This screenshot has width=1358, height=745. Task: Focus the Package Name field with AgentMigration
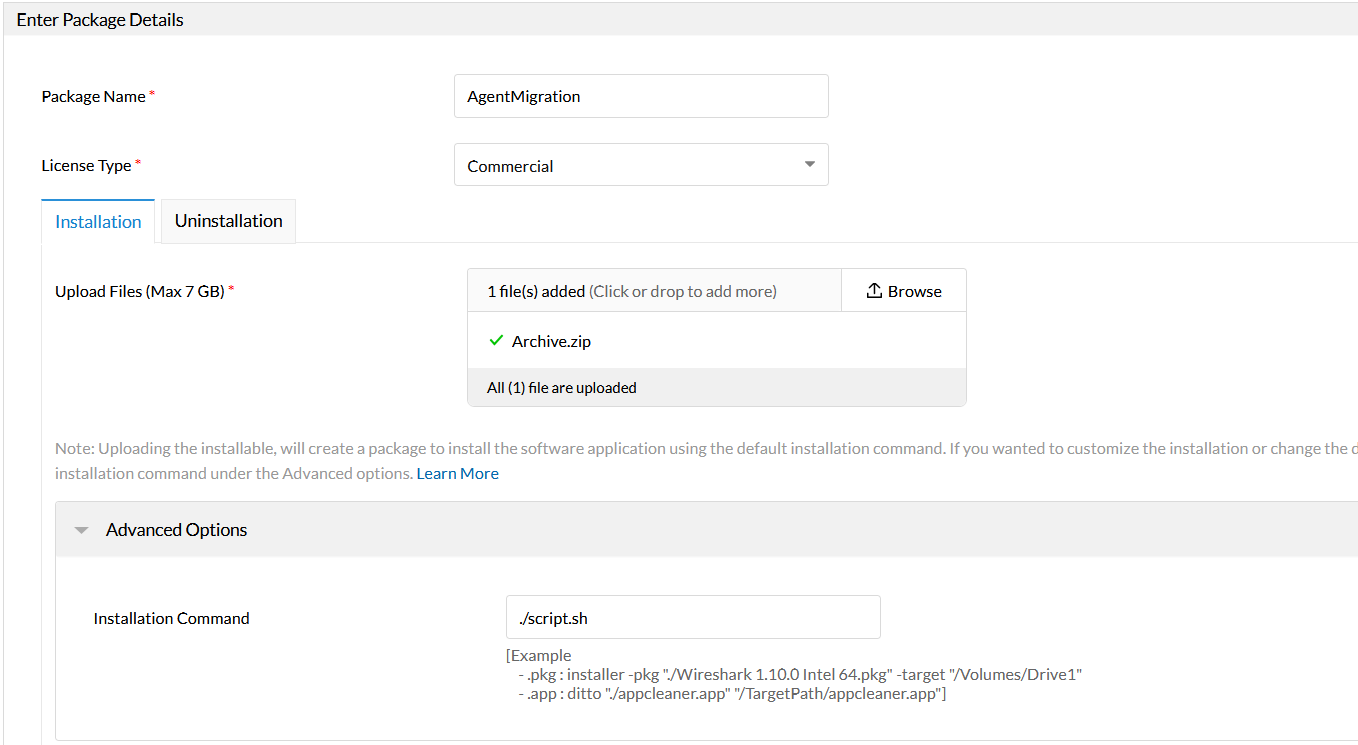click(x=640, y=97)
